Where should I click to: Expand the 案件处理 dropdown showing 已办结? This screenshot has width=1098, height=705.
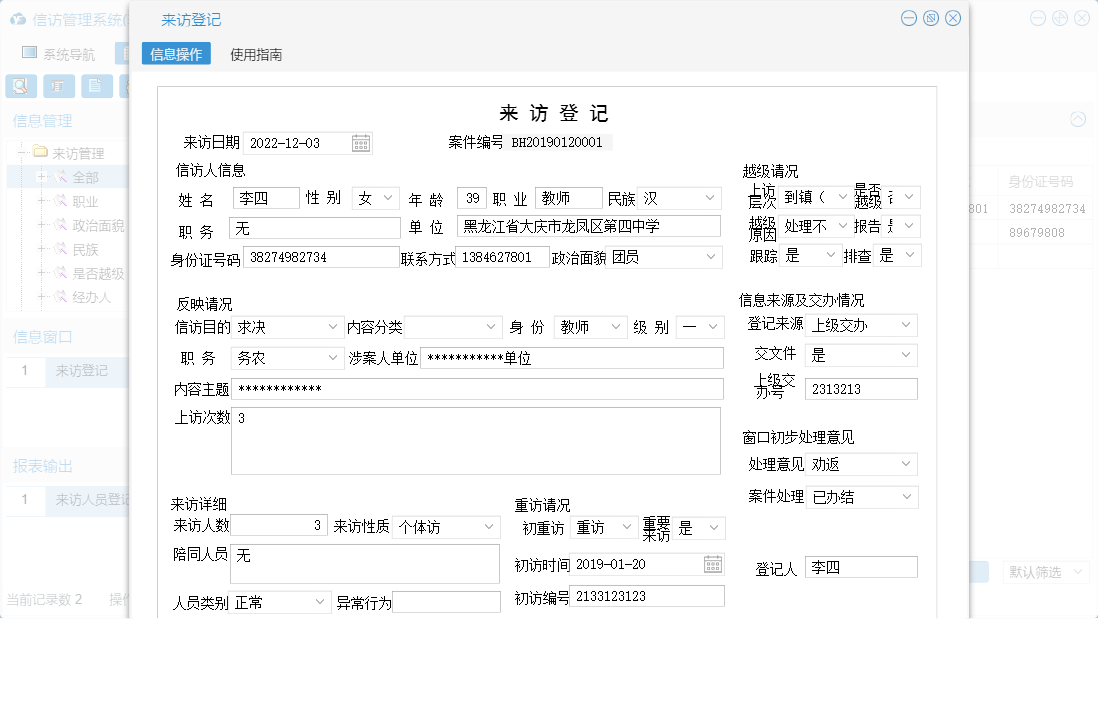861,495
